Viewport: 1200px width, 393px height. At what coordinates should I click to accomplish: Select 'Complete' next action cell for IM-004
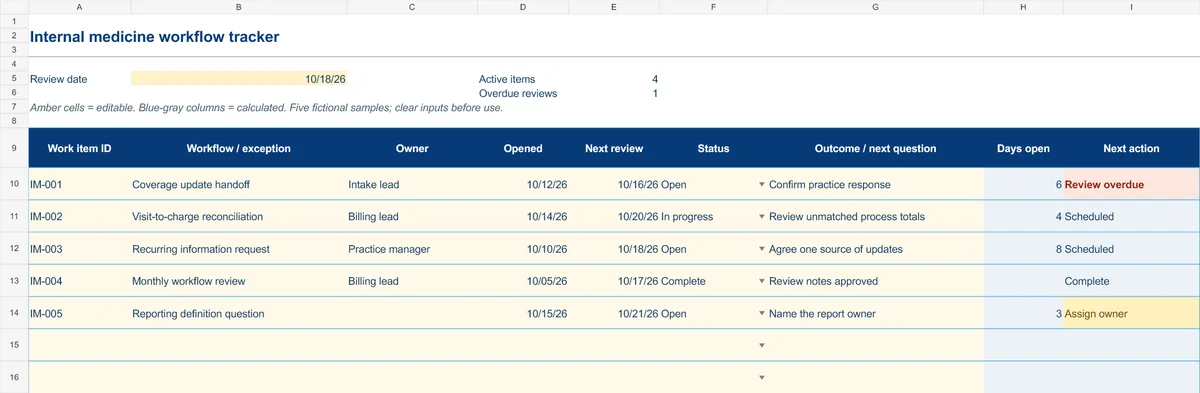click(1131, 281)
